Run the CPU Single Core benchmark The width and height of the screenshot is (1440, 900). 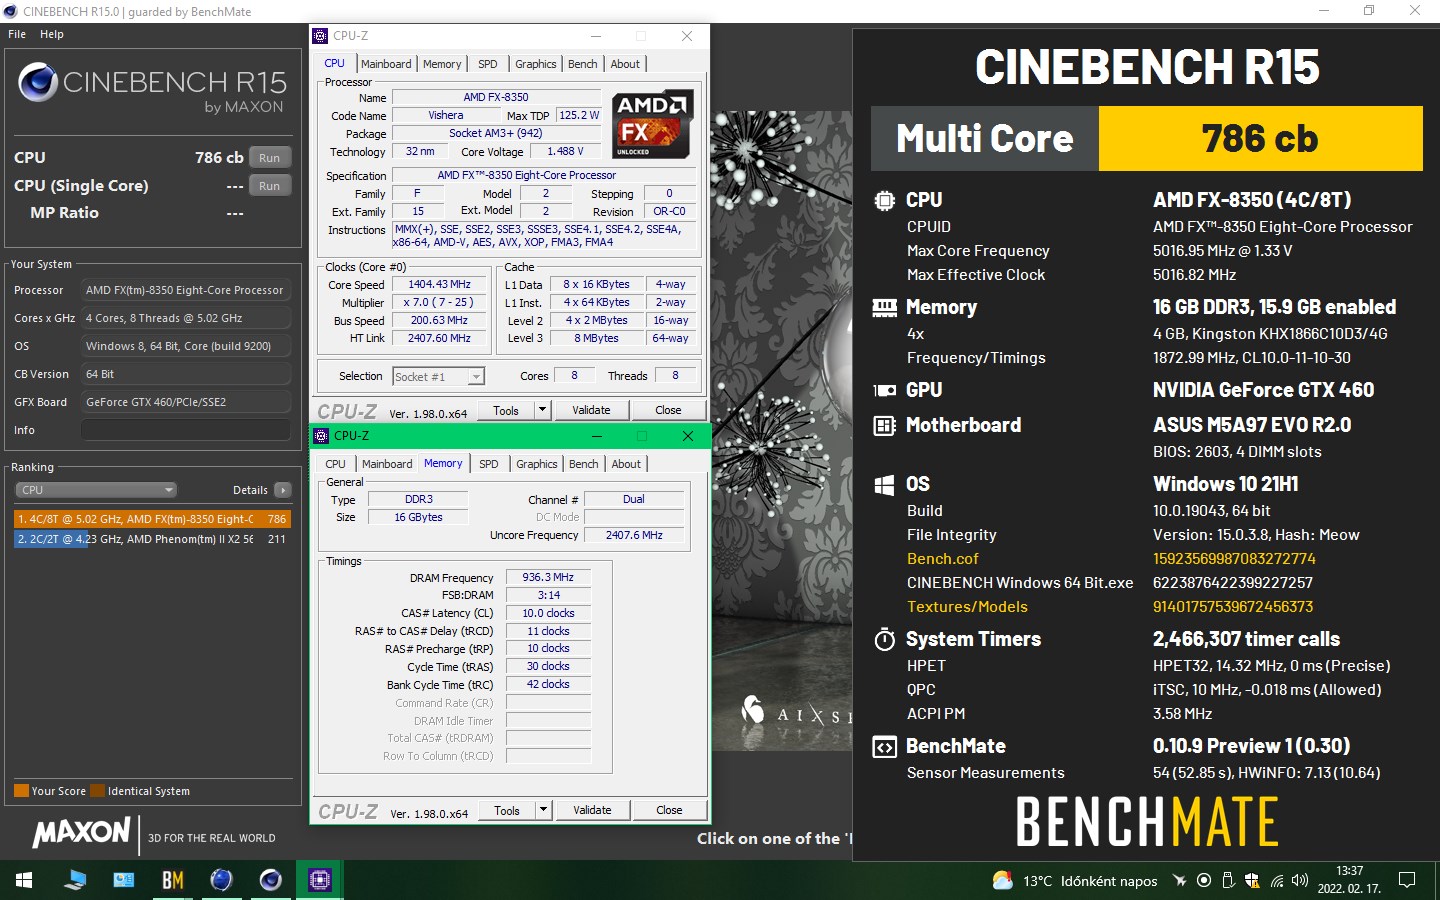click(x=270, y=186)
